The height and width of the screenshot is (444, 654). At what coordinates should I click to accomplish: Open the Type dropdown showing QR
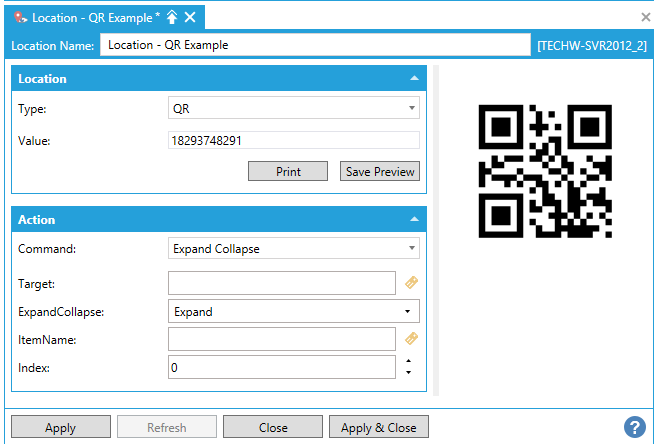(x=294, y=109)
